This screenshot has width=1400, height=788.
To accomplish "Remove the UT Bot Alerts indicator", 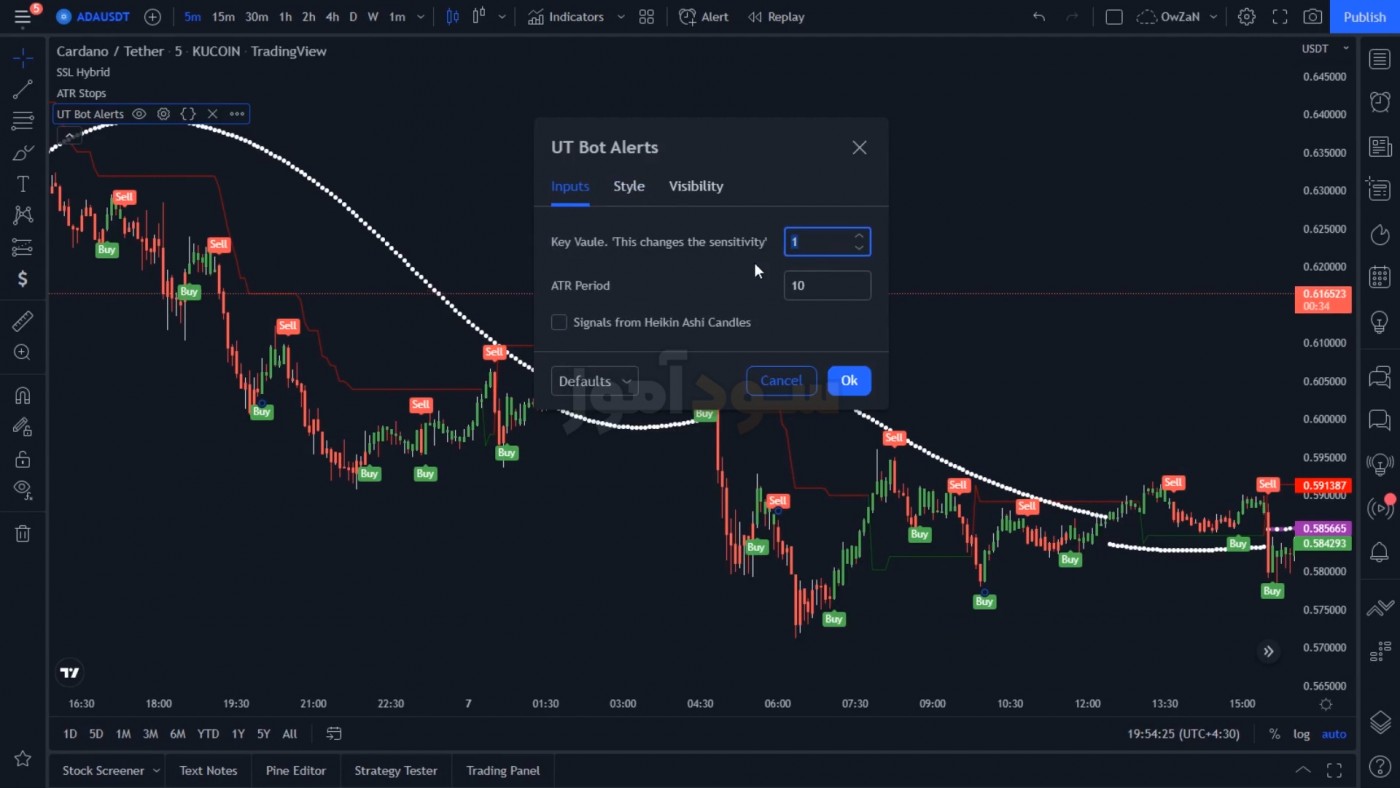I will pyautogui.click(x=212, y=114).
